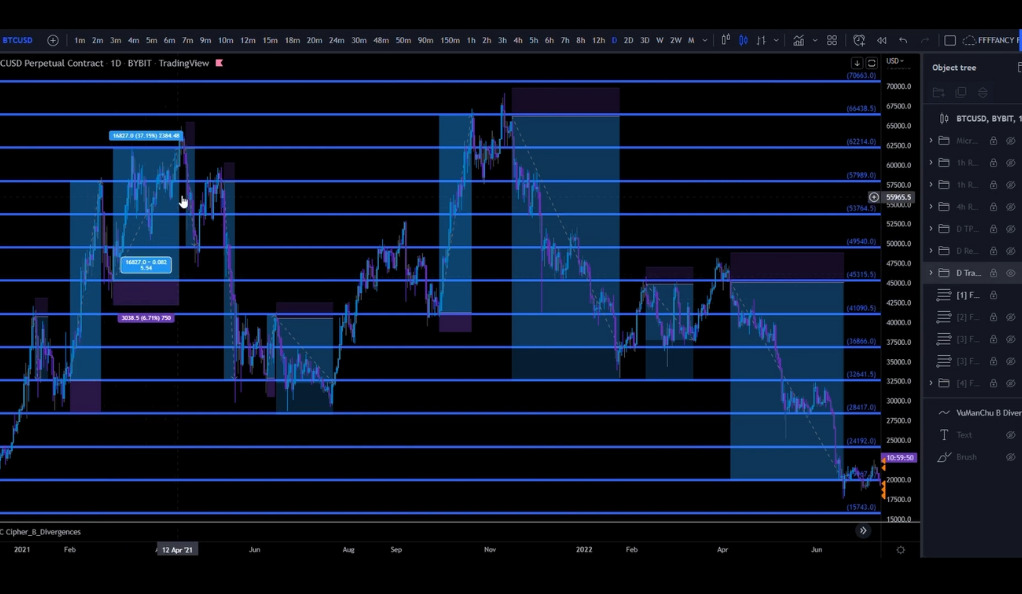Screen dimensions: 1022x594
Task: Expand the D Tra... folder chevron
Action: (x=931, y=273)
